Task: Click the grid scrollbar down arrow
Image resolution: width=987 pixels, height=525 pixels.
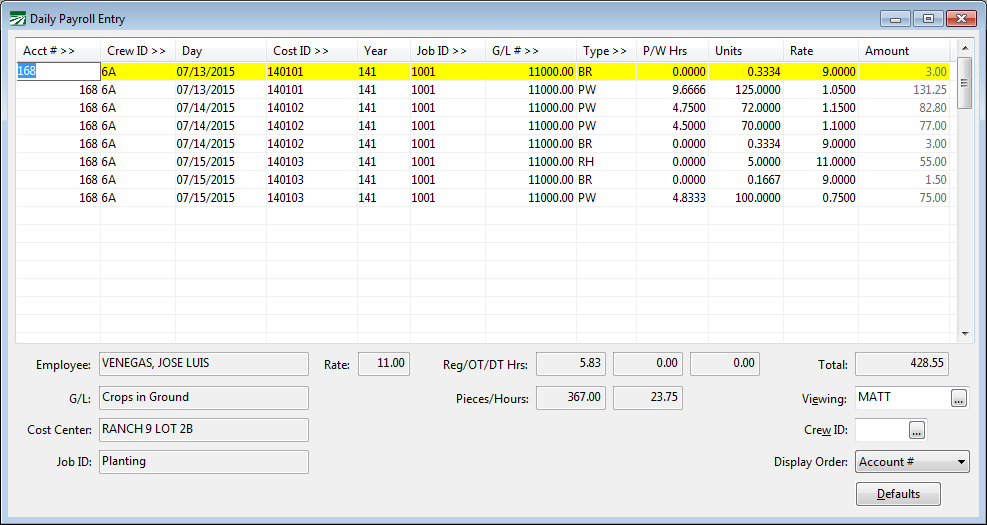Action: [x=965, y=333]
